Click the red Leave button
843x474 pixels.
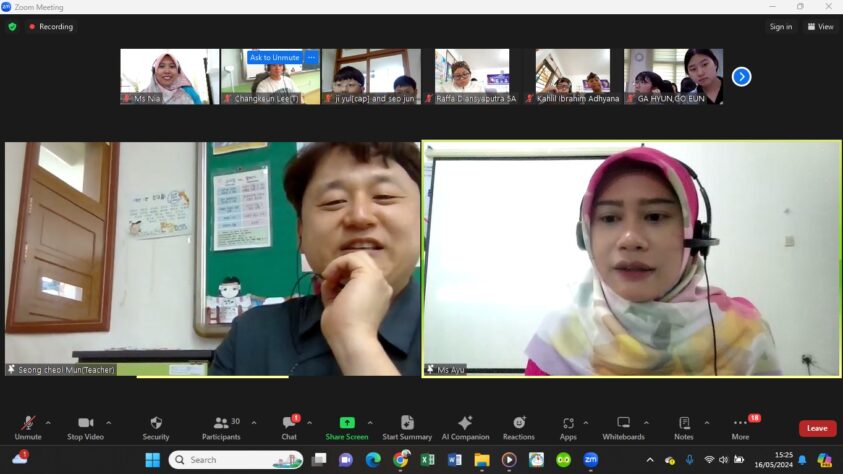(x=817, y=428)
